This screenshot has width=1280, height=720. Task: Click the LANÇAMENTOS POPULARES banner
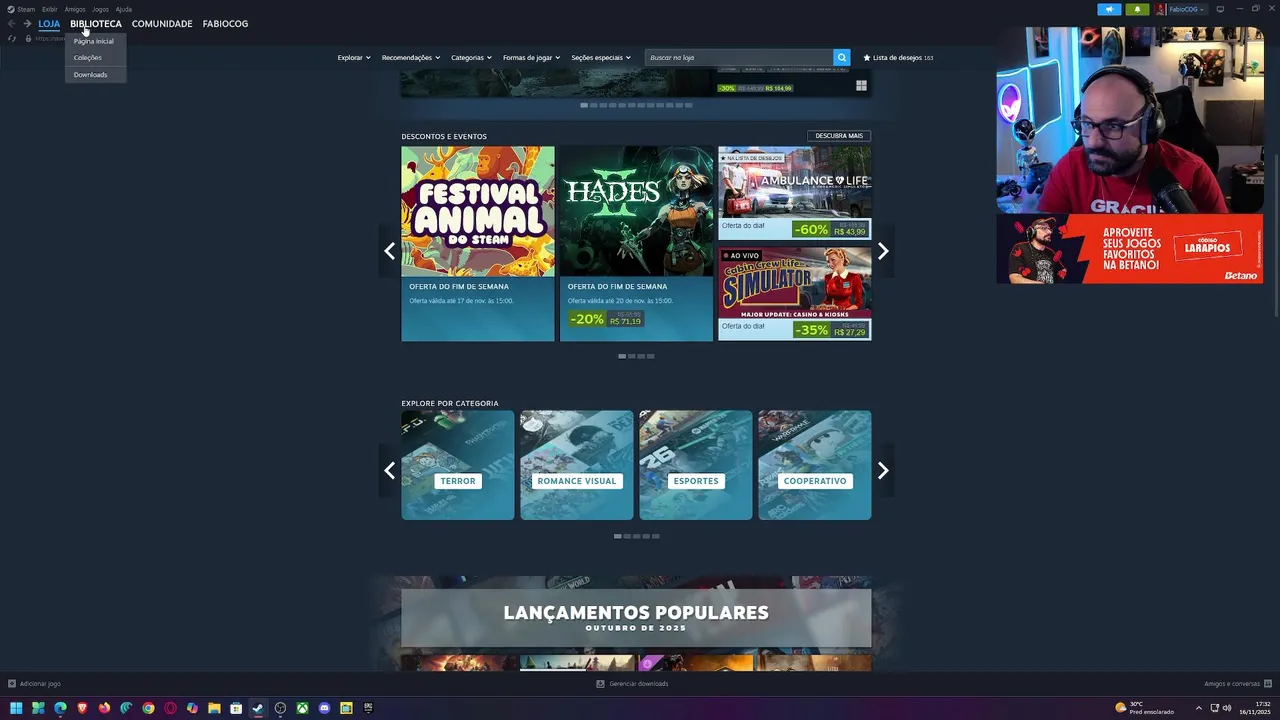636,618
